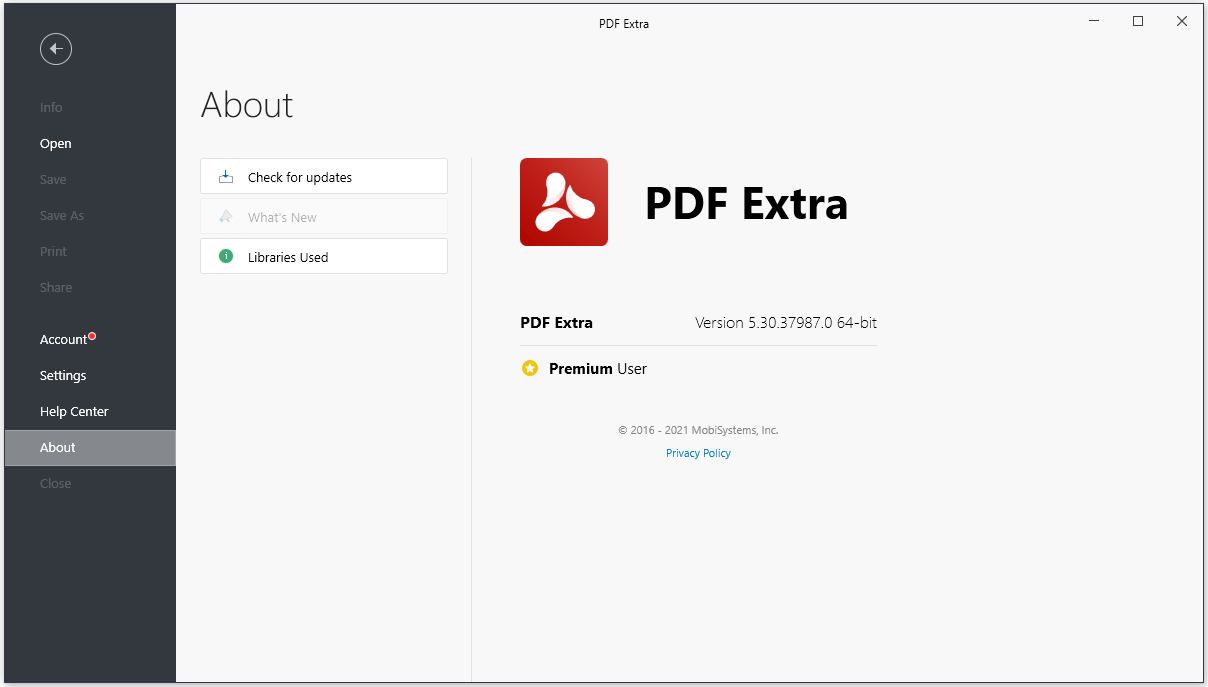Click the download icon beside Check for updates
Screen dimensions: 1208x687
tap(226, 177)
